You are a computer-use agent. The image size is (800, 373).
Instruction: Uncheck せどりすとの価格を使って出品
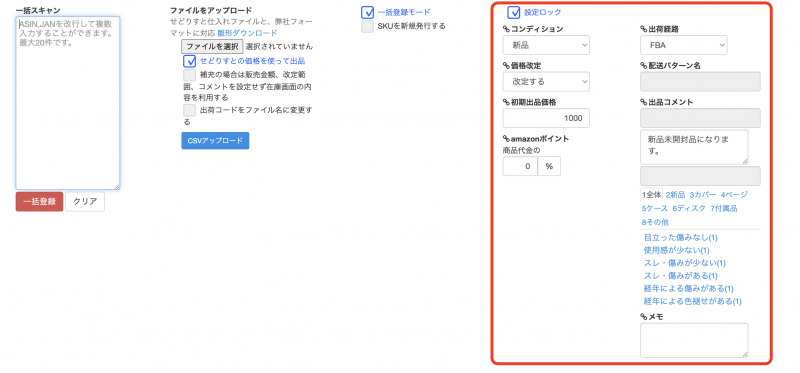(x=190, y=61)
